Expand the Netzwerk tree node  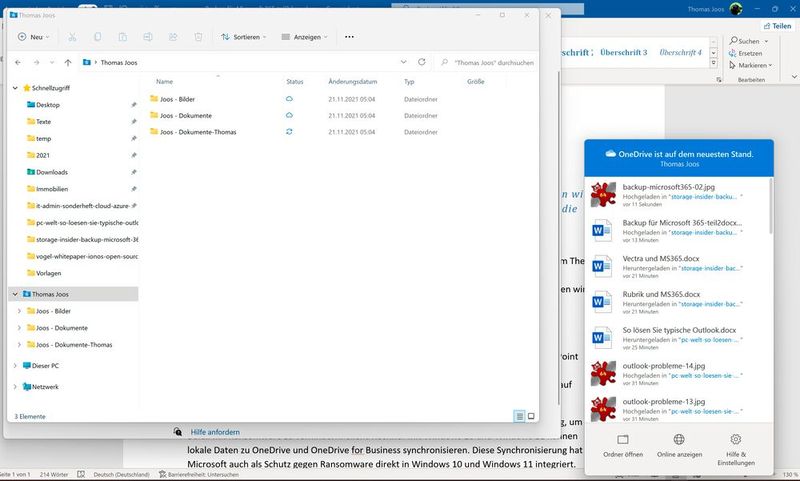(15, 387)
